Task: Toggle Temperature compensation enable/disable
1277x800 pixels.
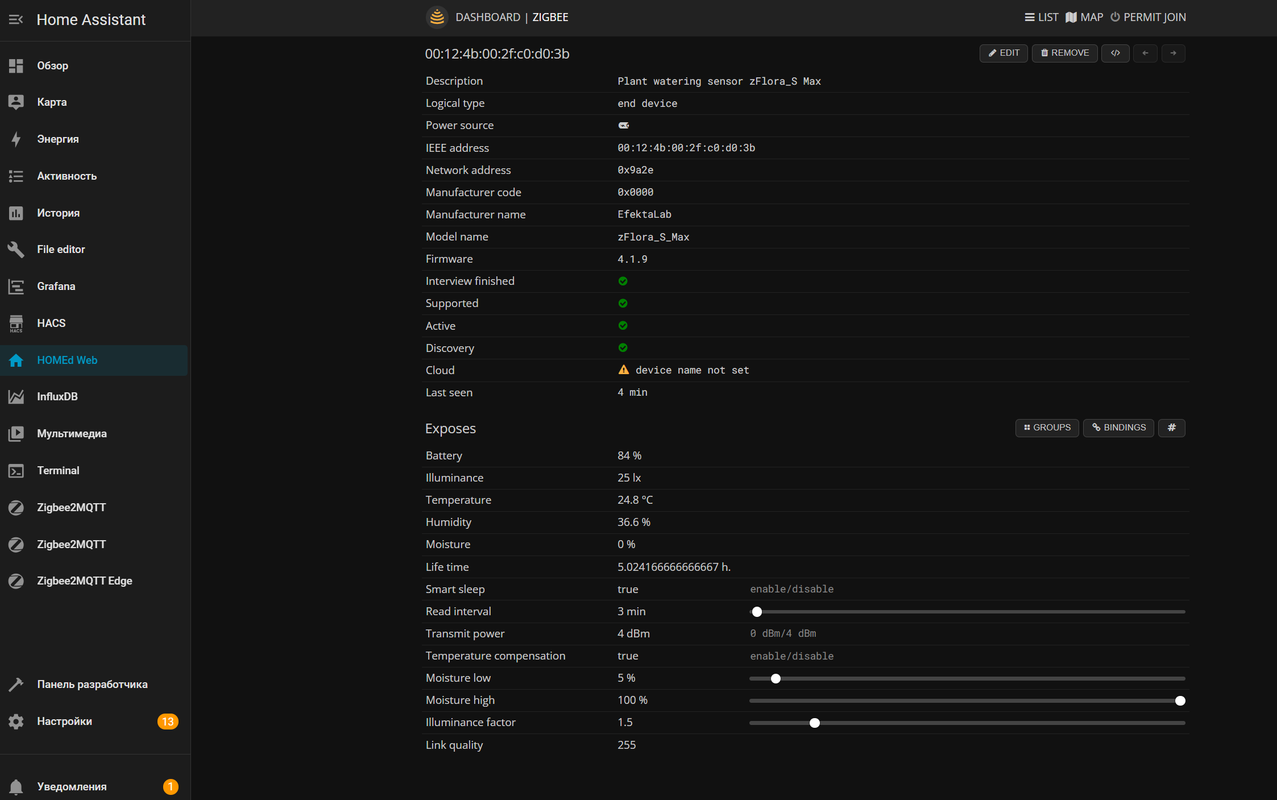Action: pyautogui.click(x=791, y=656)
